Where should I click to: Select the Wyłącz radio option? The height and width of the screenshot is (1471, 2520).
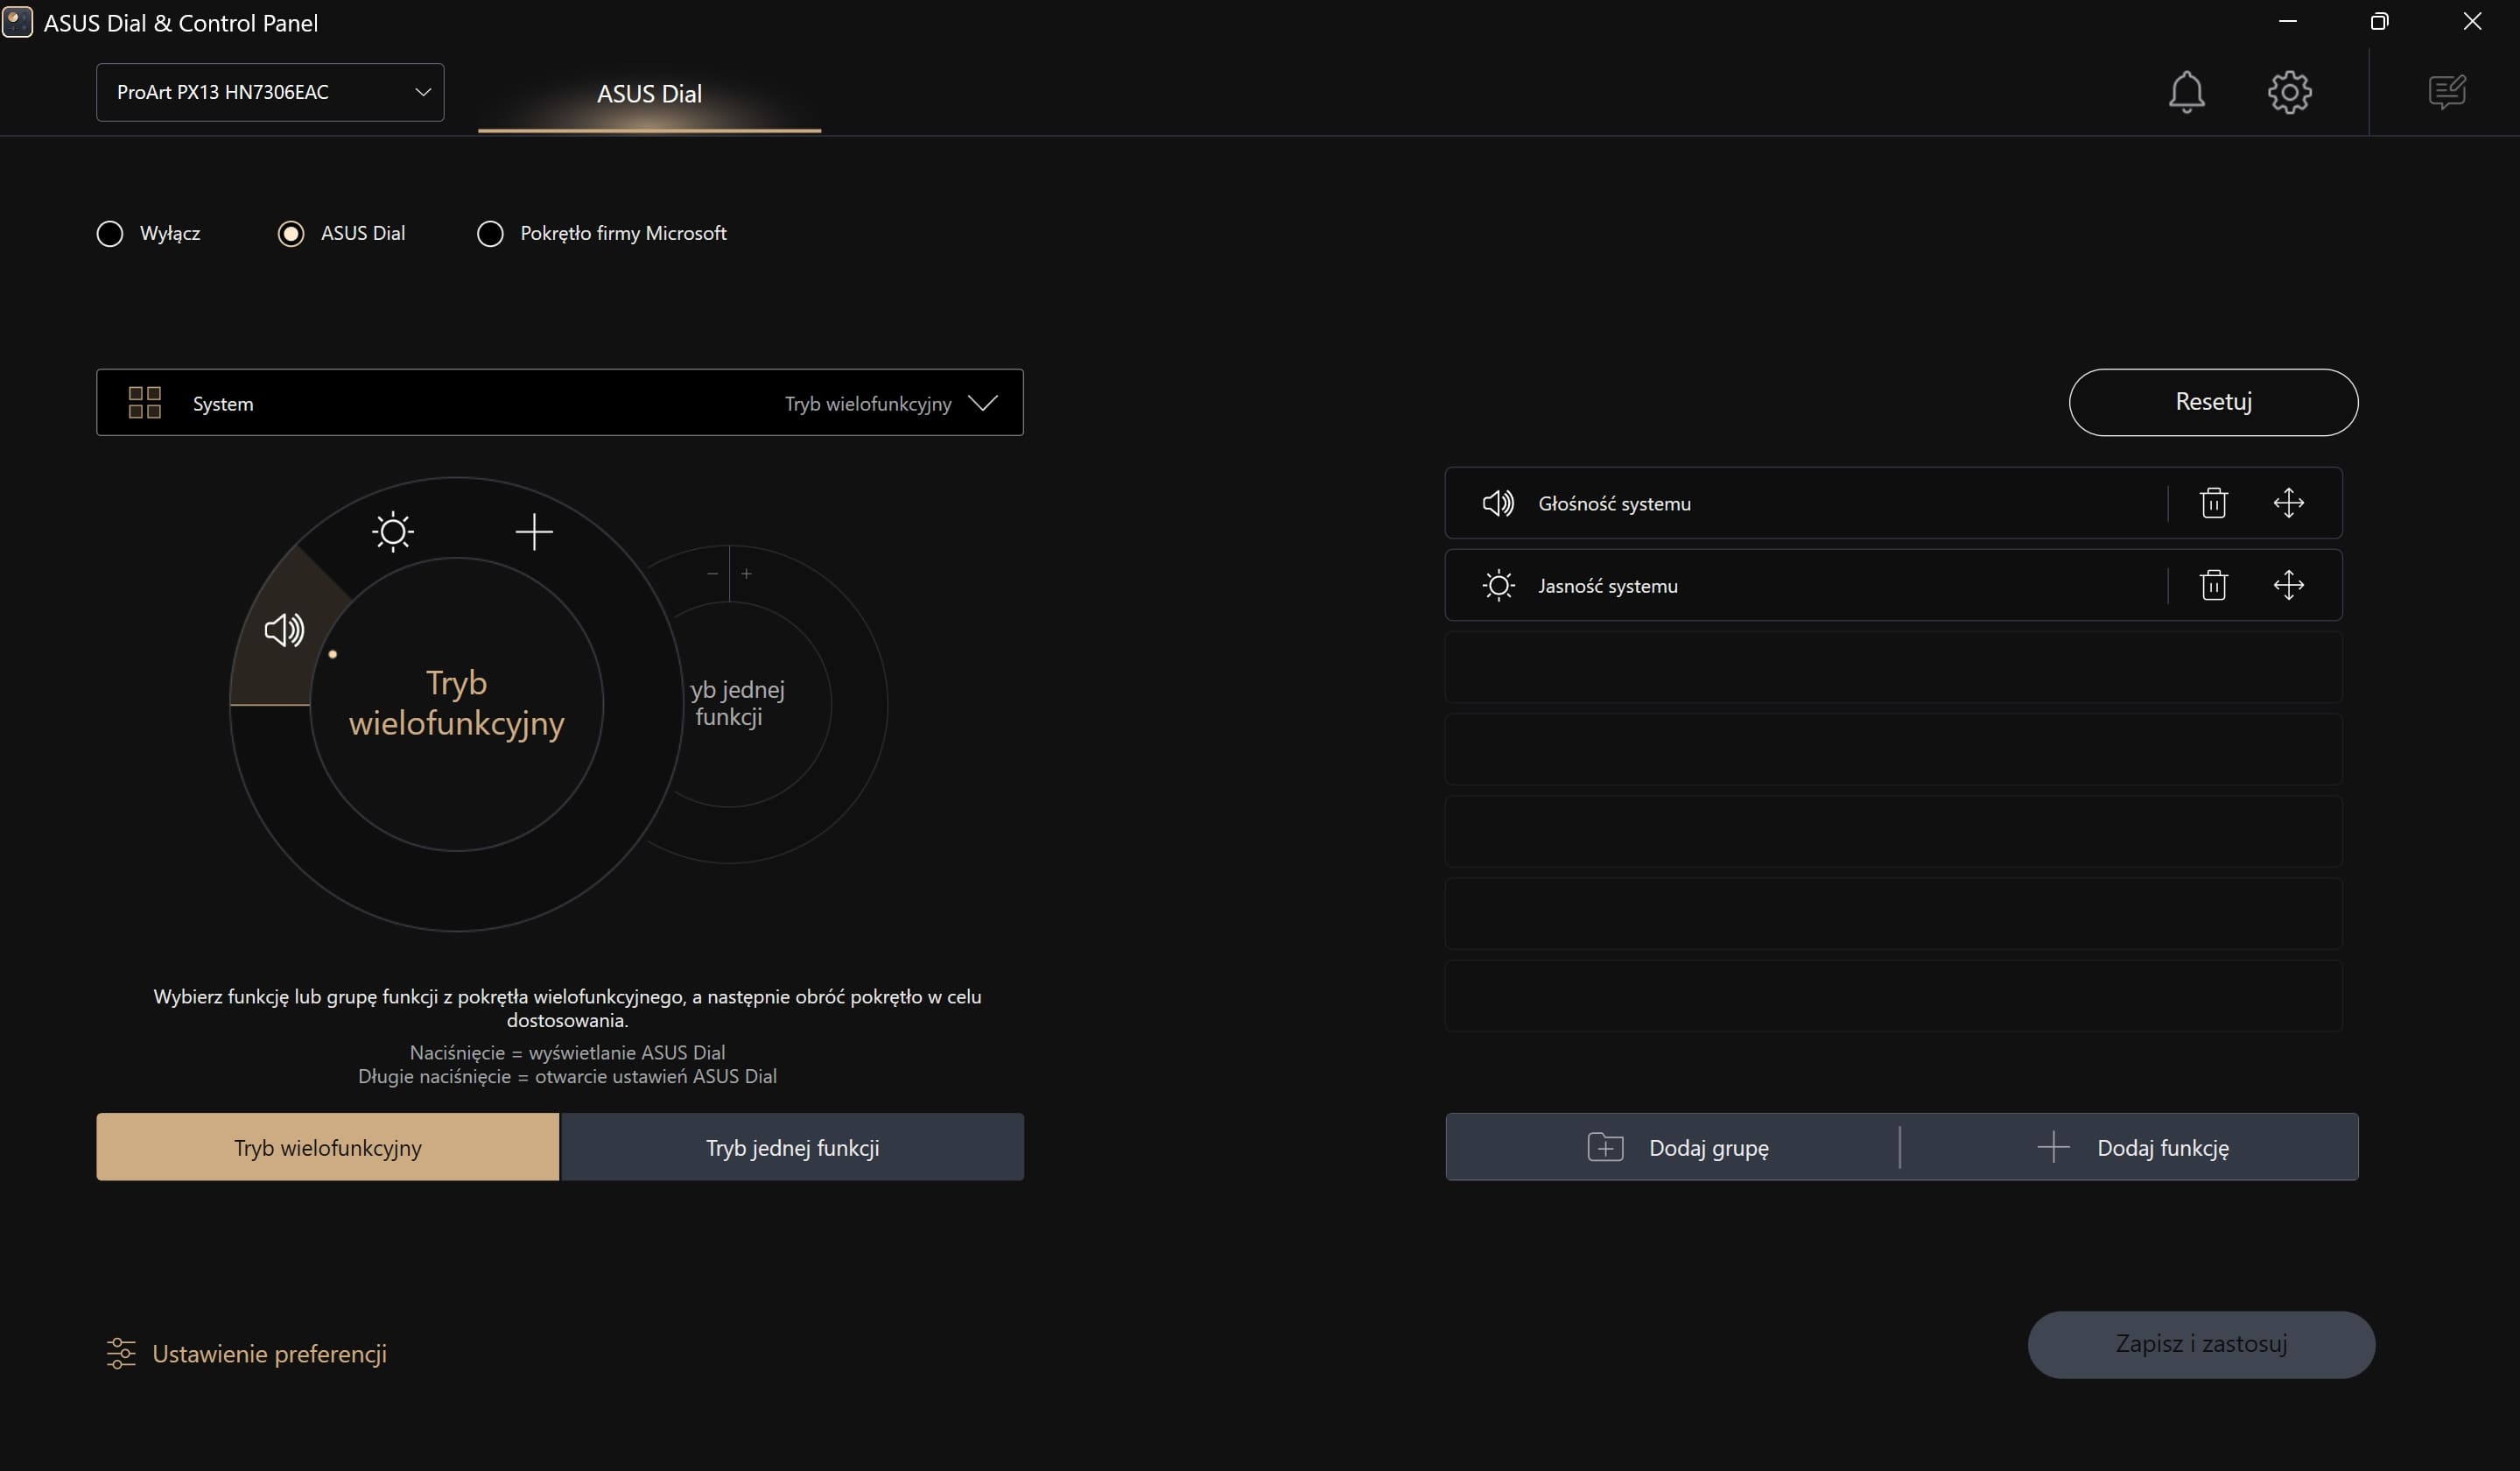[x=110, y=234]
